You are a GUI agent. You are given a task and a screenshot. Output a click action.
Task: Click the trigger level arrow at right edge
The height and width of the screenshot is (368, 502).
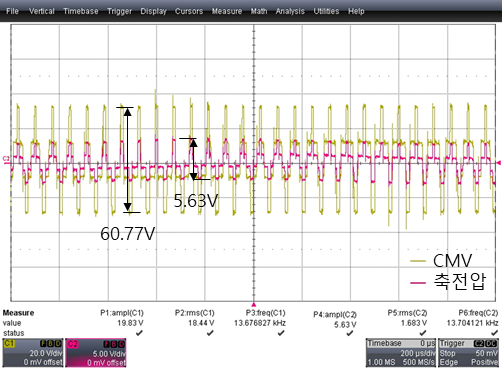(x=499, y=163)
